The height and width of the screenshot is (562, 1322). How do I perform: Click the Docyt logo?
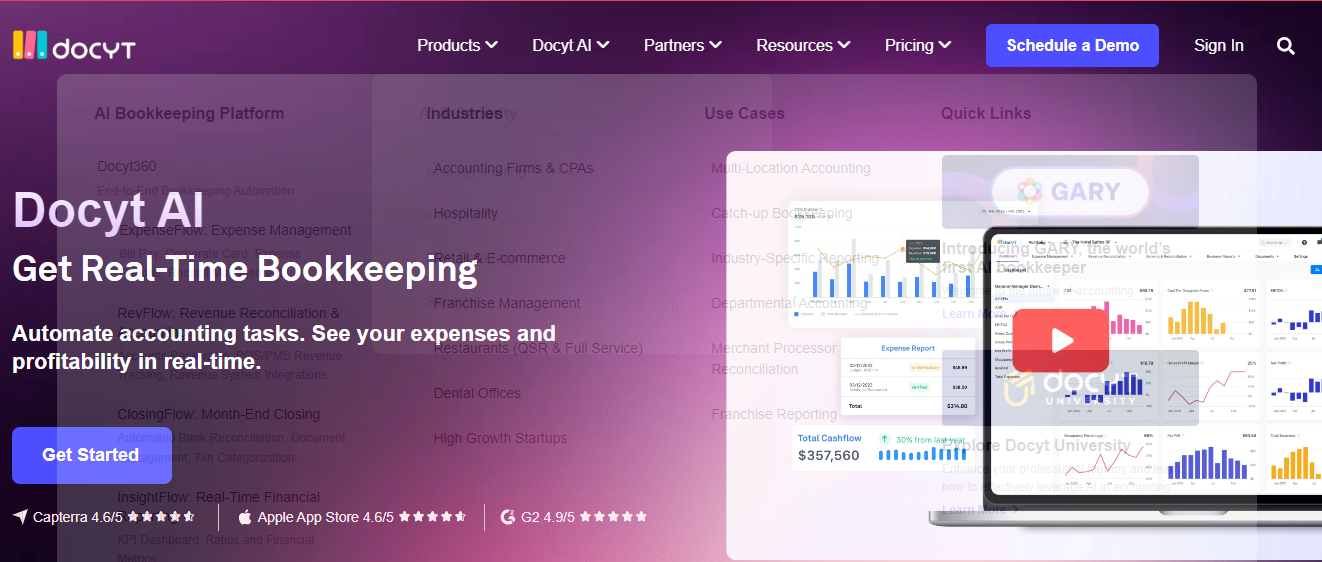point(73,46)
